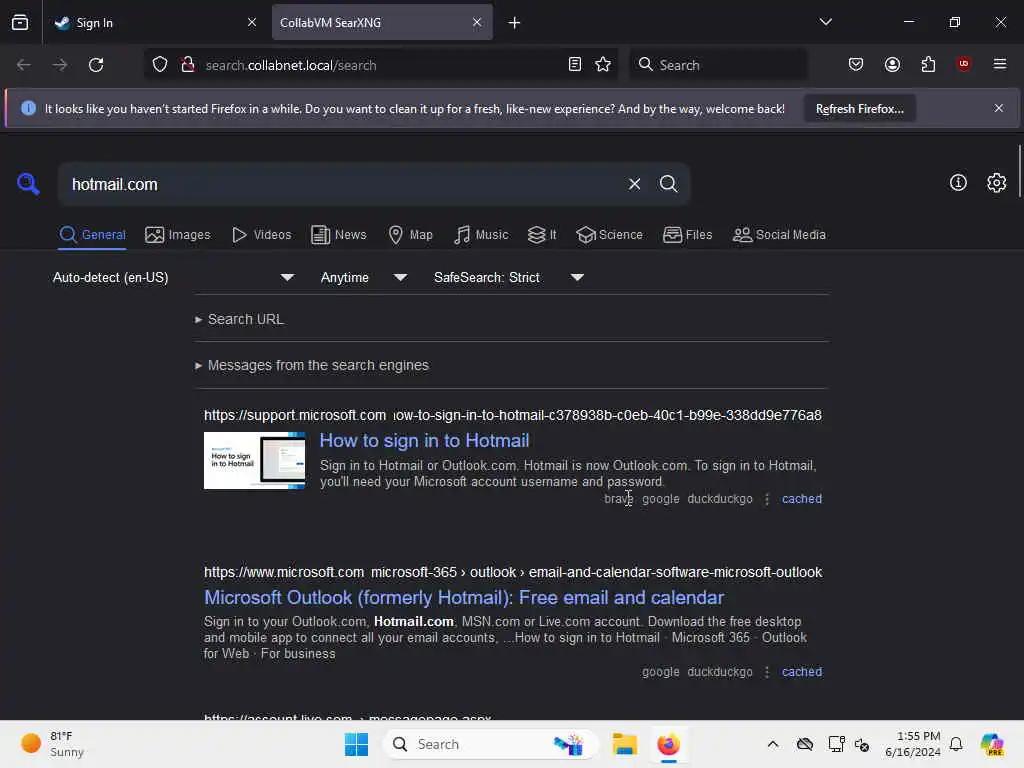The image size is (1024, 768).
Task: Open Save to Pocket
Action: pyautogui.click(x=856, y=64)
